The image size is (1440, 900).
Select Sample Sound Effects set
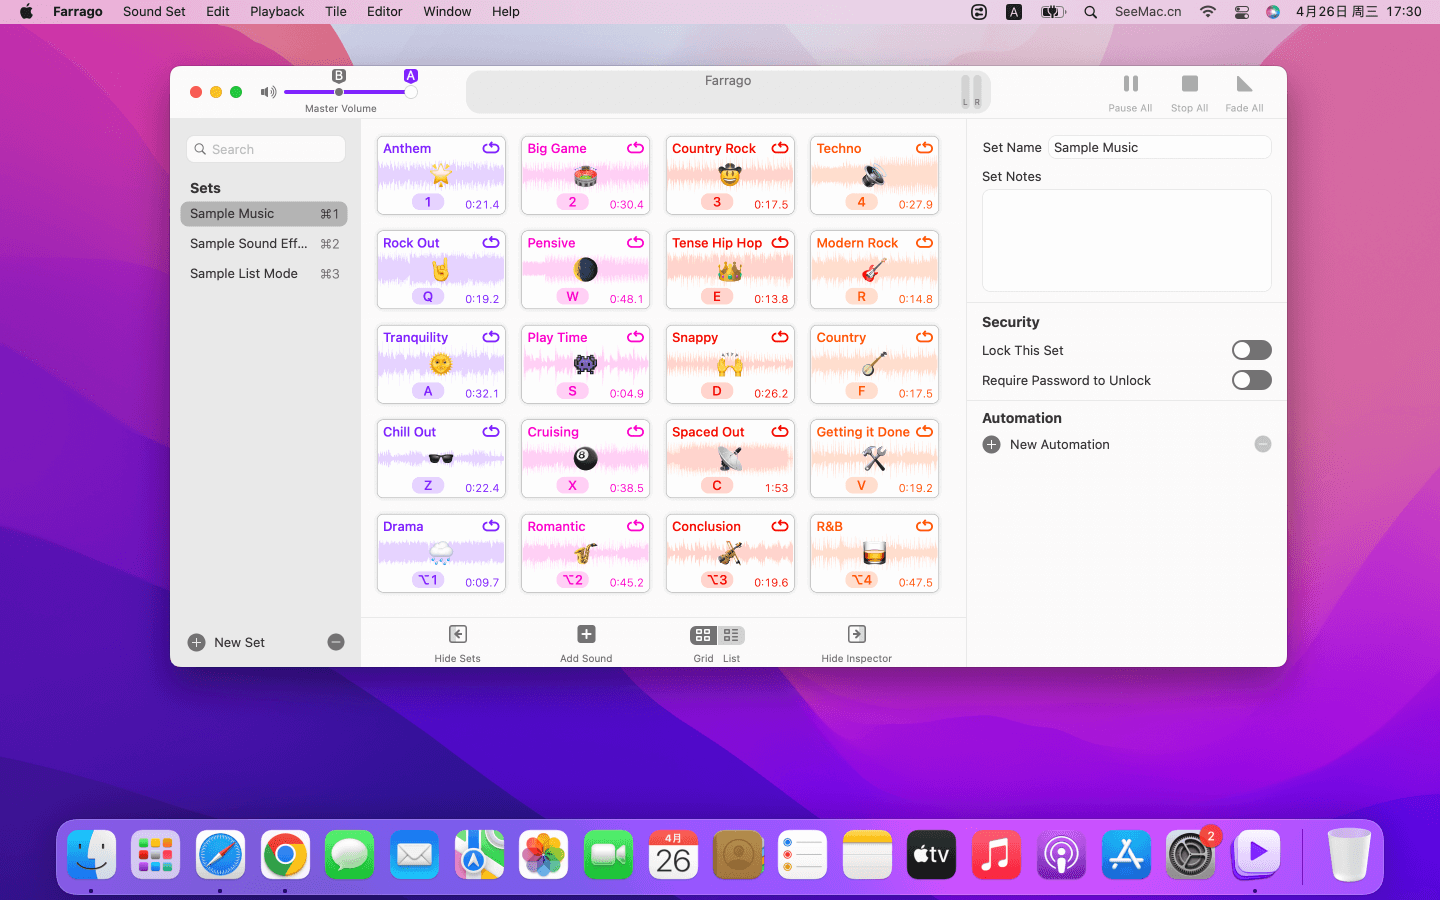264,244
